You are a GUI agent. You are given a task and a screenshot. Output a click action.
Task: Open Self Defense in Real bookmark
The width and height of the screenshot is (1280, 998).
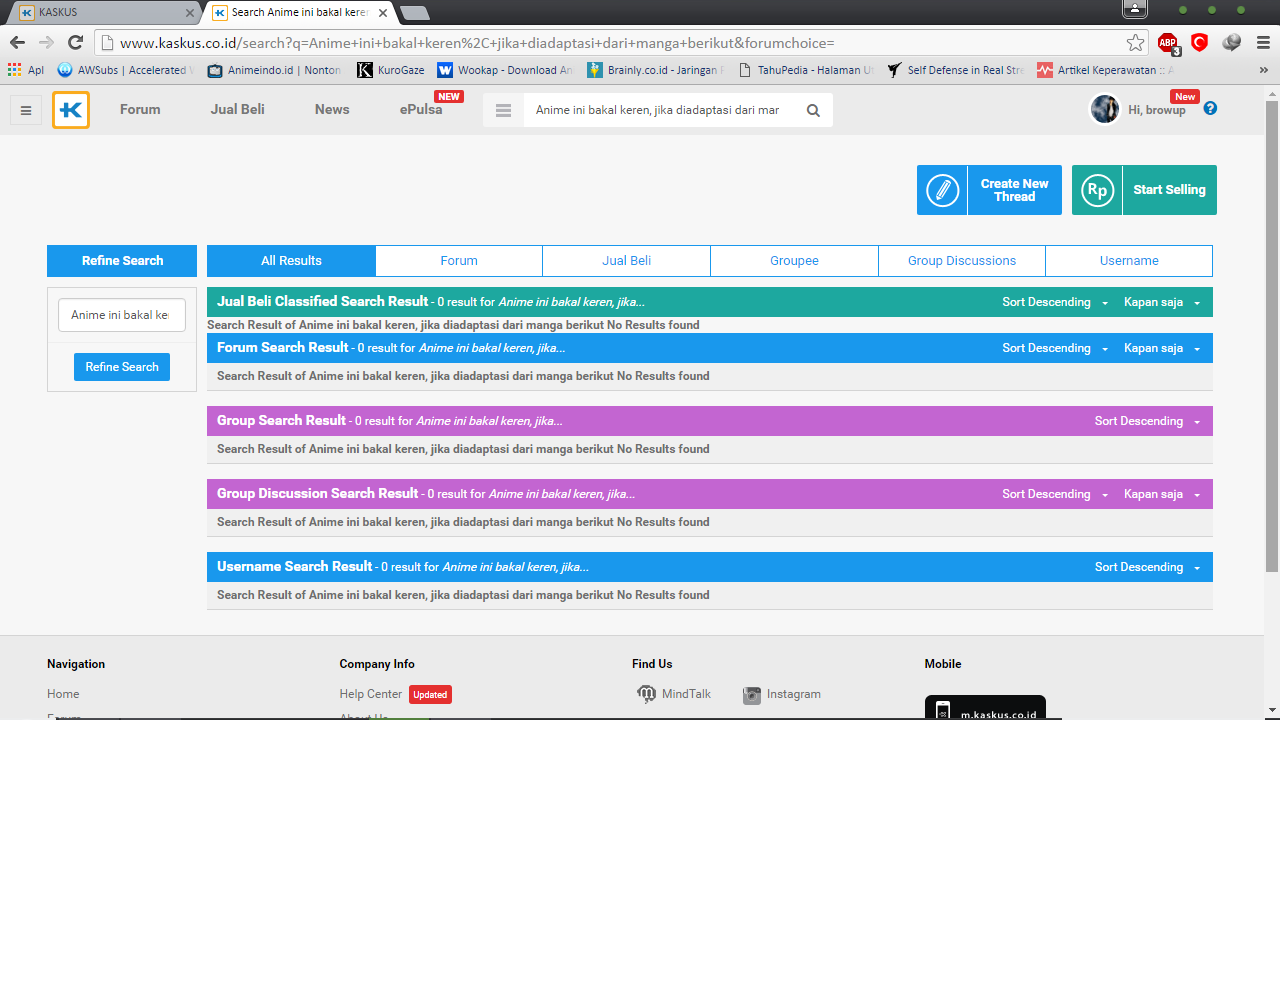click(956, 70)
